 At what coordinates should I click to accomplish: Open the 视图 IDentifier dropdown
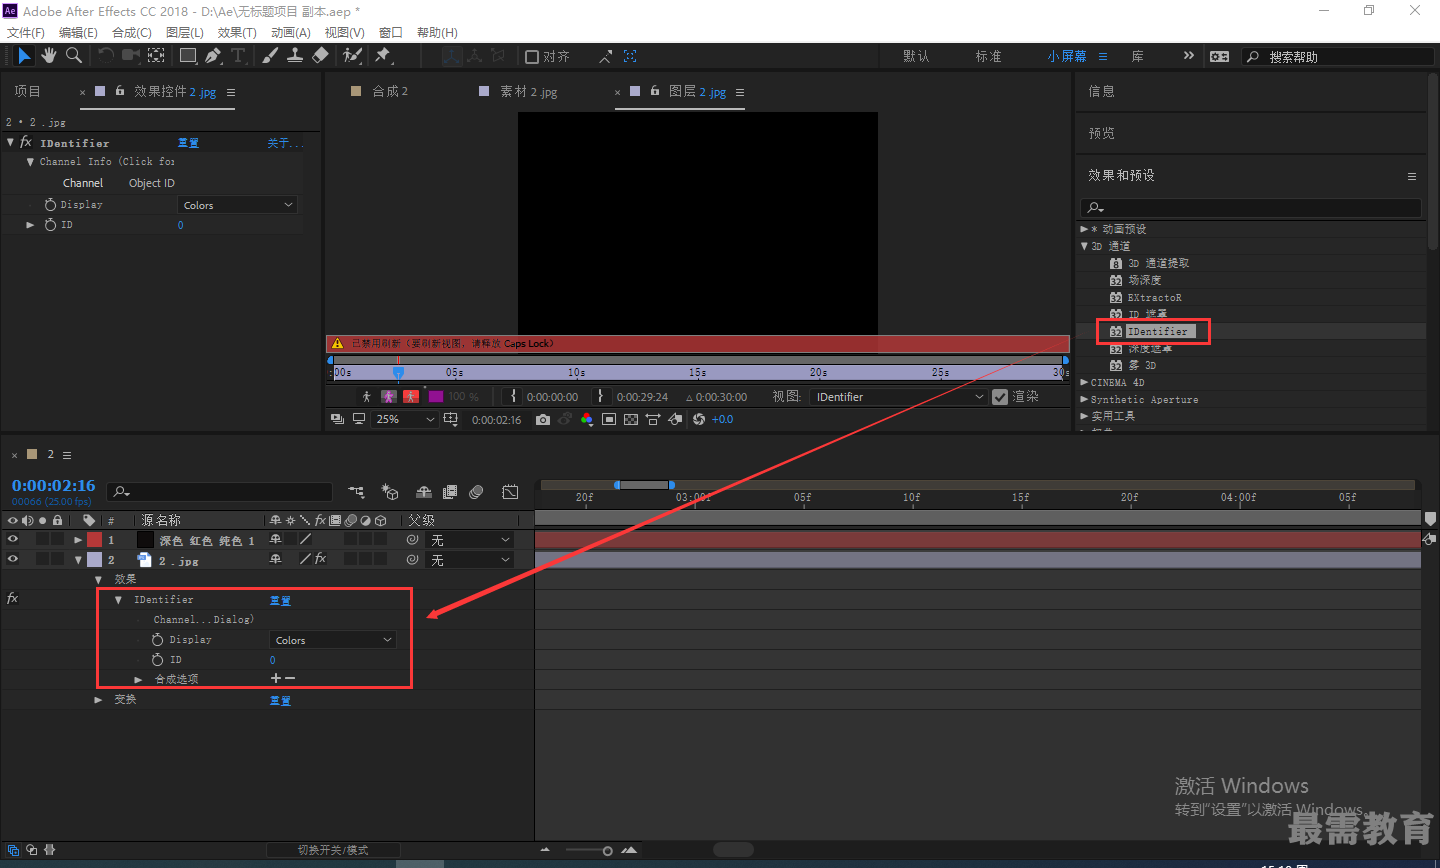(x=899, y=397)
